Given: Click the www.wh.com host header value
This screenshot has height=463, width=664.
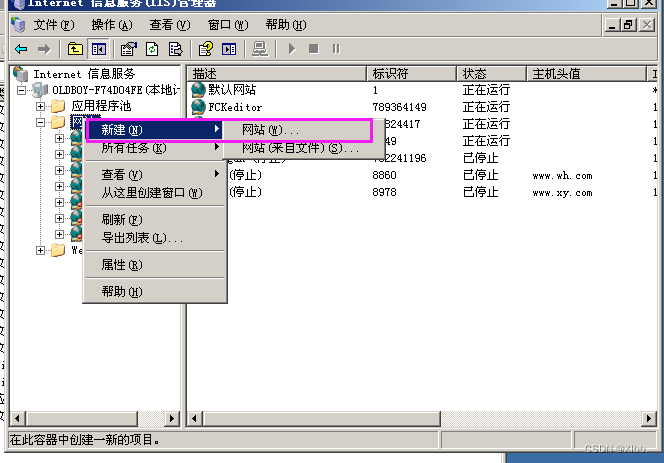Looking at the screenshot, I should [562, 176].
